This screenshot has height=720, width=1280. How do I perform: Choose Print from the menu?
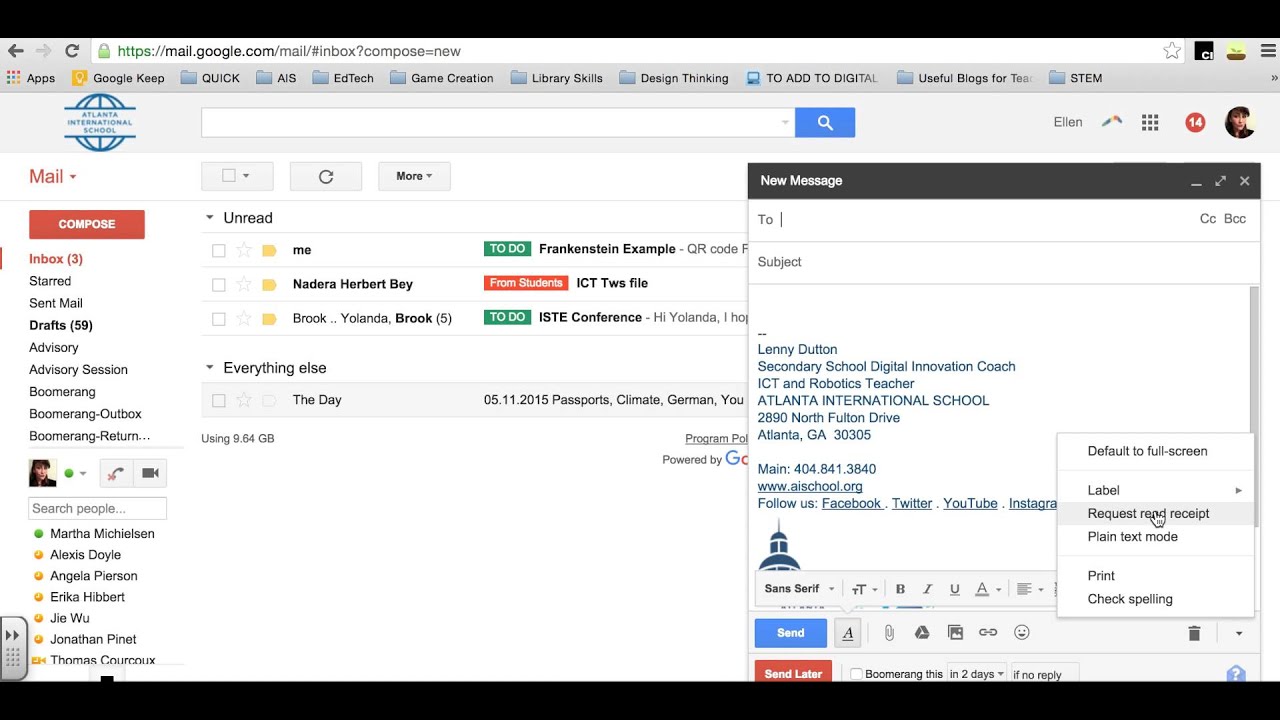pyautogui.click(x=1155, y=576)
